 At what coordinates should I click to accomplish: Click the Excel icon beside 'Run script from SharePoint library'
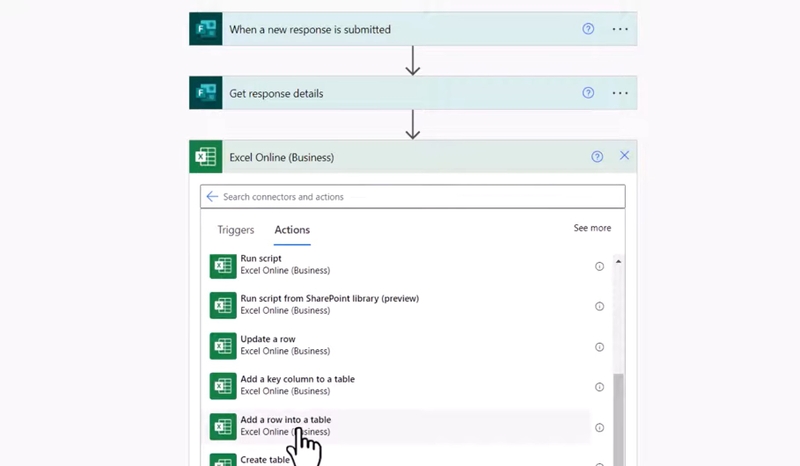(x=223, y=305)
